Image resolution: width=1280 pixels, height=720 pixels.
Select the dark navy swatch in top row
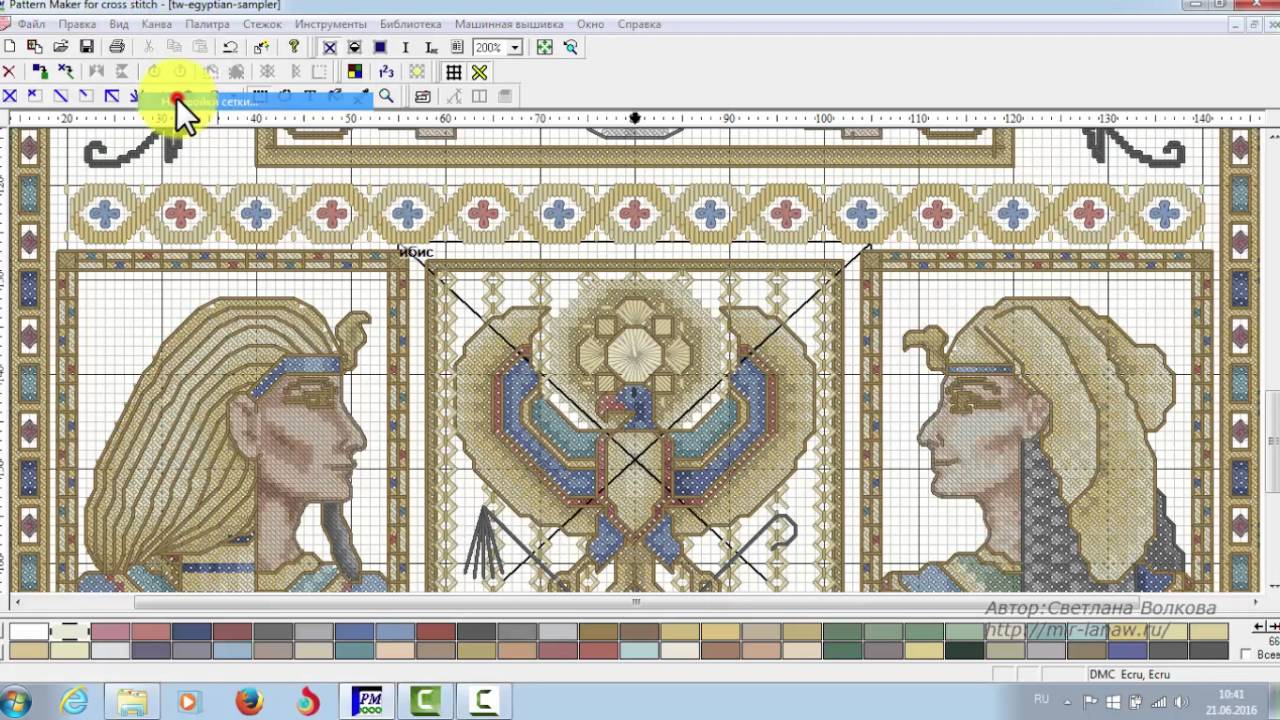click(x=192, y=631)
